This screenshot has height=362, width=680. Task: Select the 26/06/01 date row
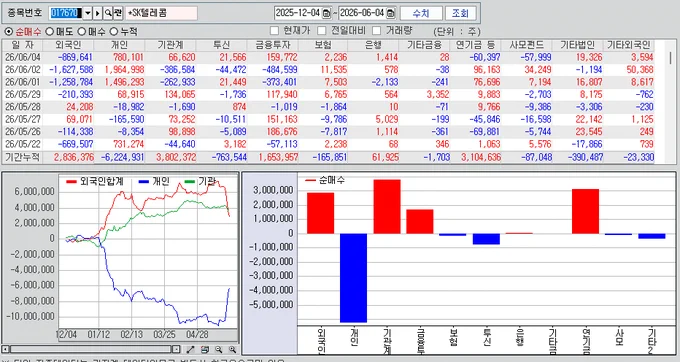pos(328,82)
